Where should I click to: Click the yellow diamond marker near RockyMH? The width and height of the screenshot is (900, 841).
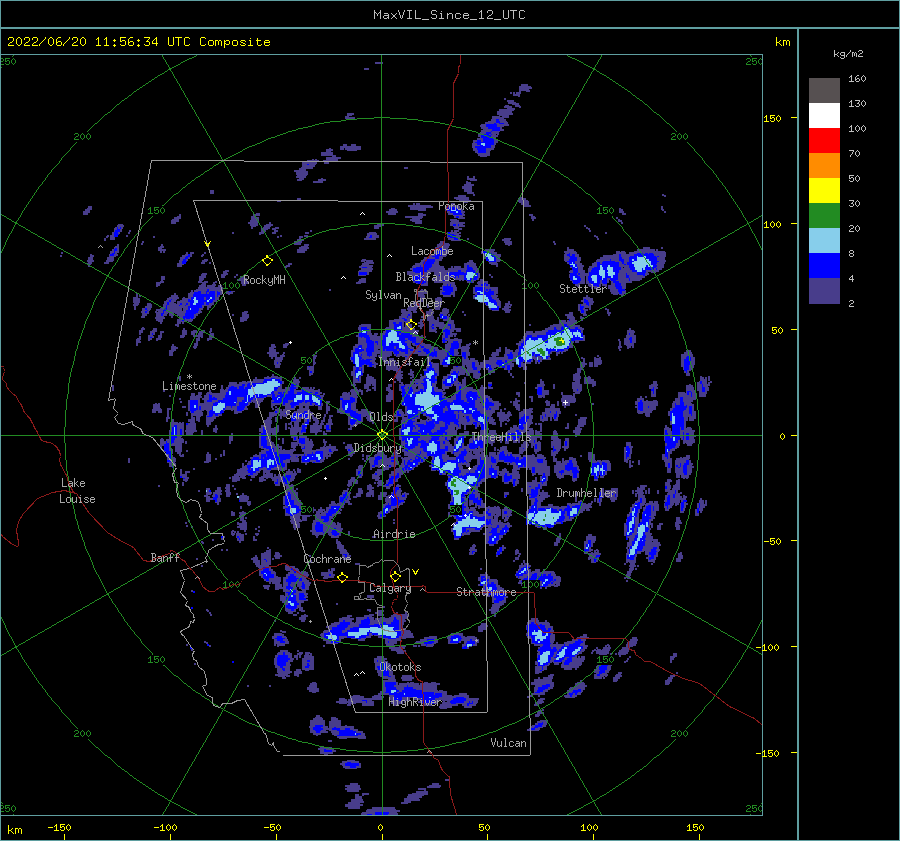(x=267, y=261)
